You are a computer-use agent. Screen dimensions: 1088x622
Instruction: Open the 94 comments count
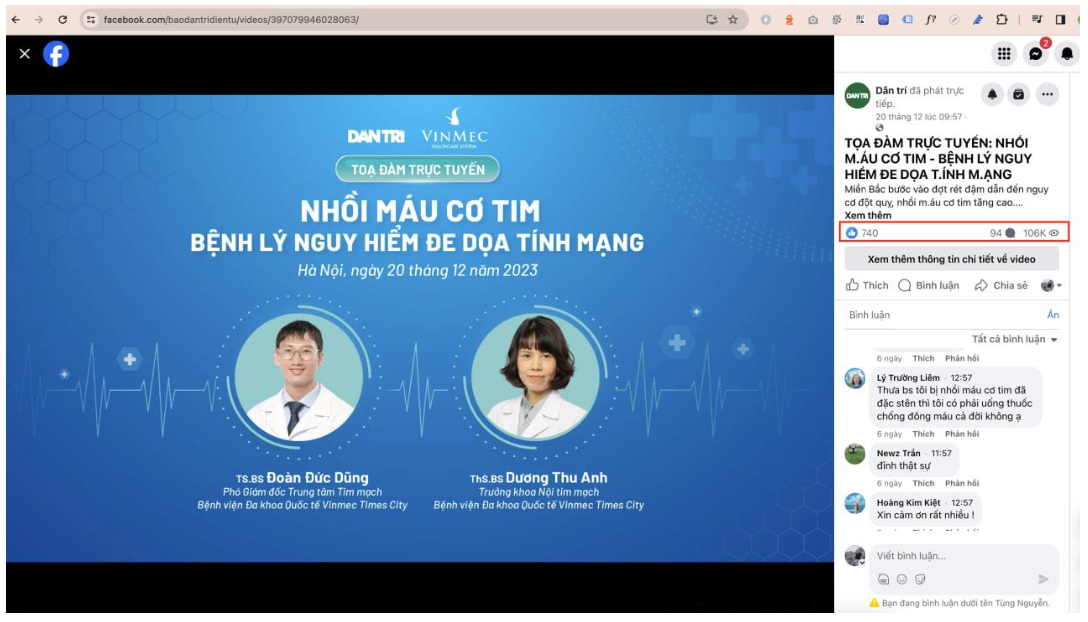click(1002, 233)
